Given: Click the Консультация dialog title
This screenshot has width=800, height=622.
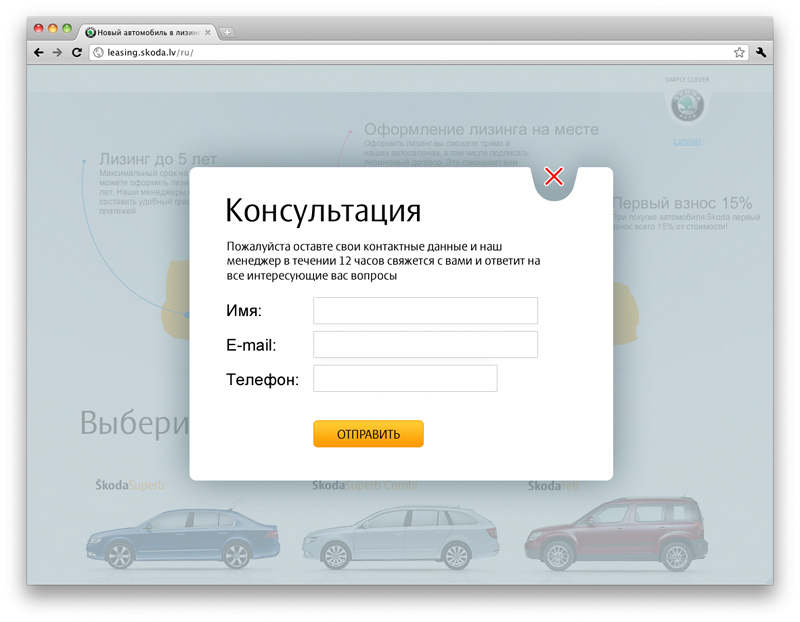Looking at the screenshot, I should 323,210.
